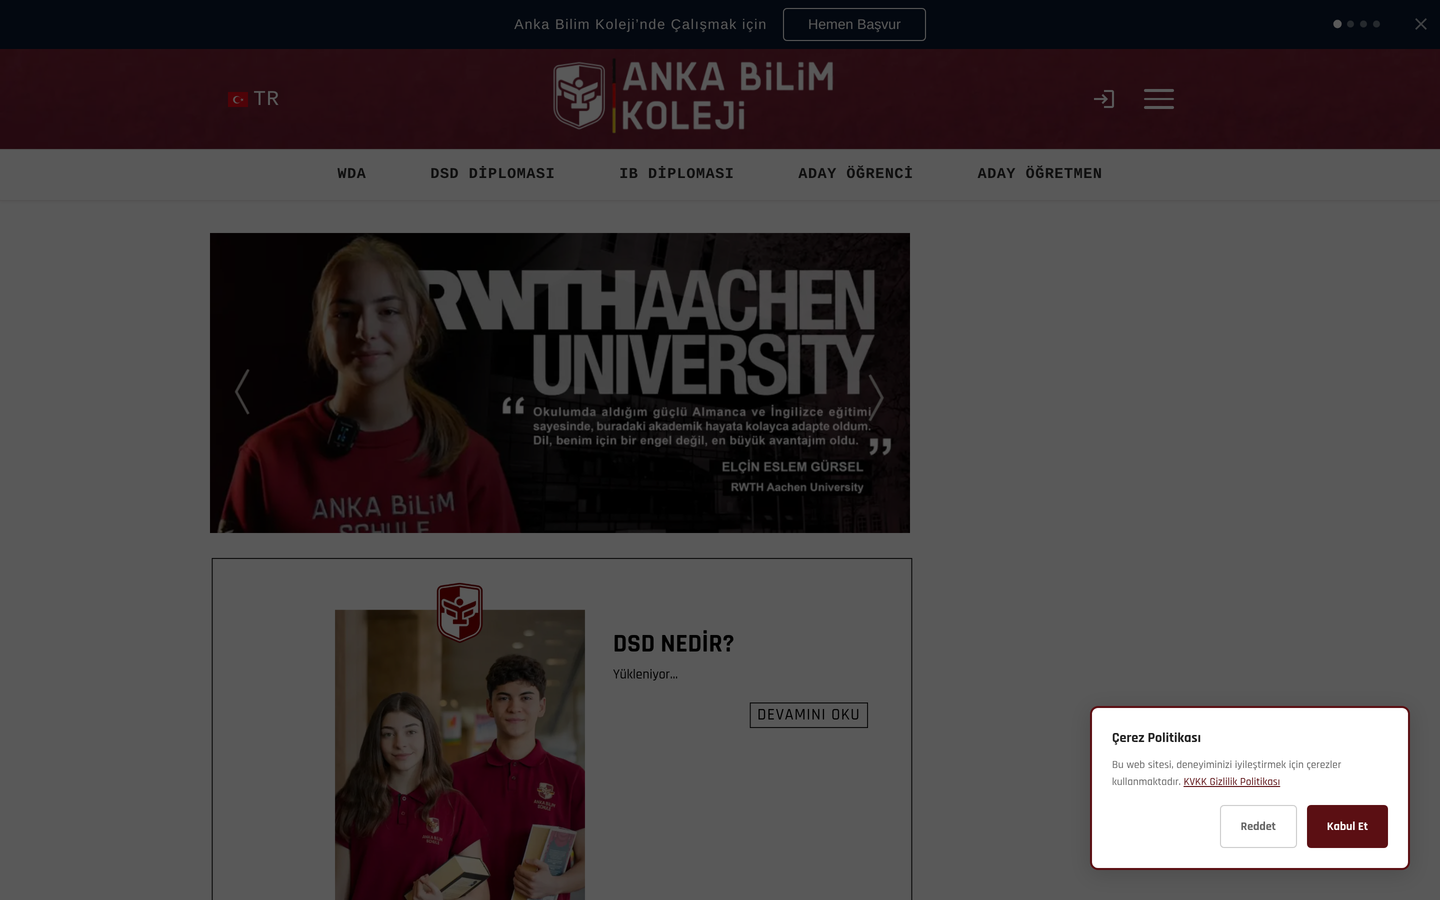
Task: Click the red shield badge above student photo
Action: (460, 612)
